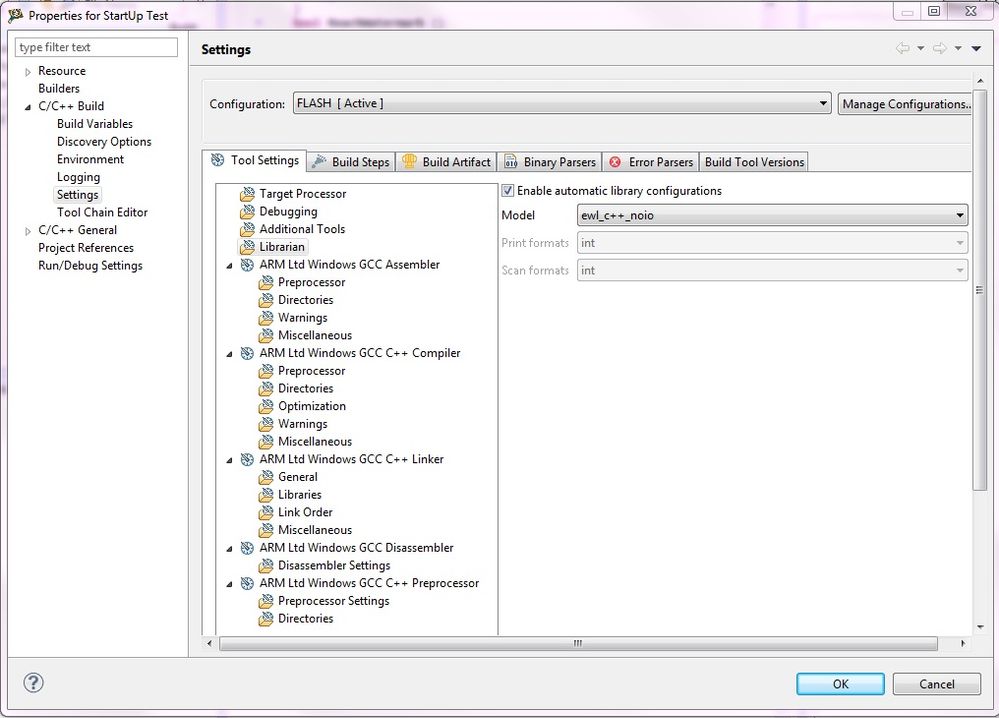The width and height of the screenshot is (999, 718).
Task: Click the Link Order folder icon
Action: [266, 512]
